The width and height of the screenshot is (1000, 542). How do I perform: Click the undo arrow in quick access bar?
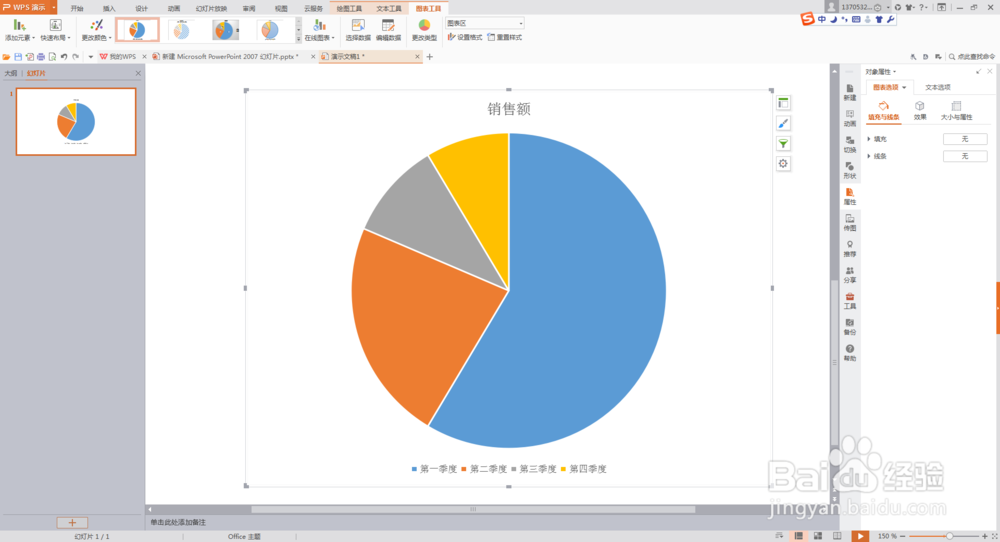(x=64, y=57)
